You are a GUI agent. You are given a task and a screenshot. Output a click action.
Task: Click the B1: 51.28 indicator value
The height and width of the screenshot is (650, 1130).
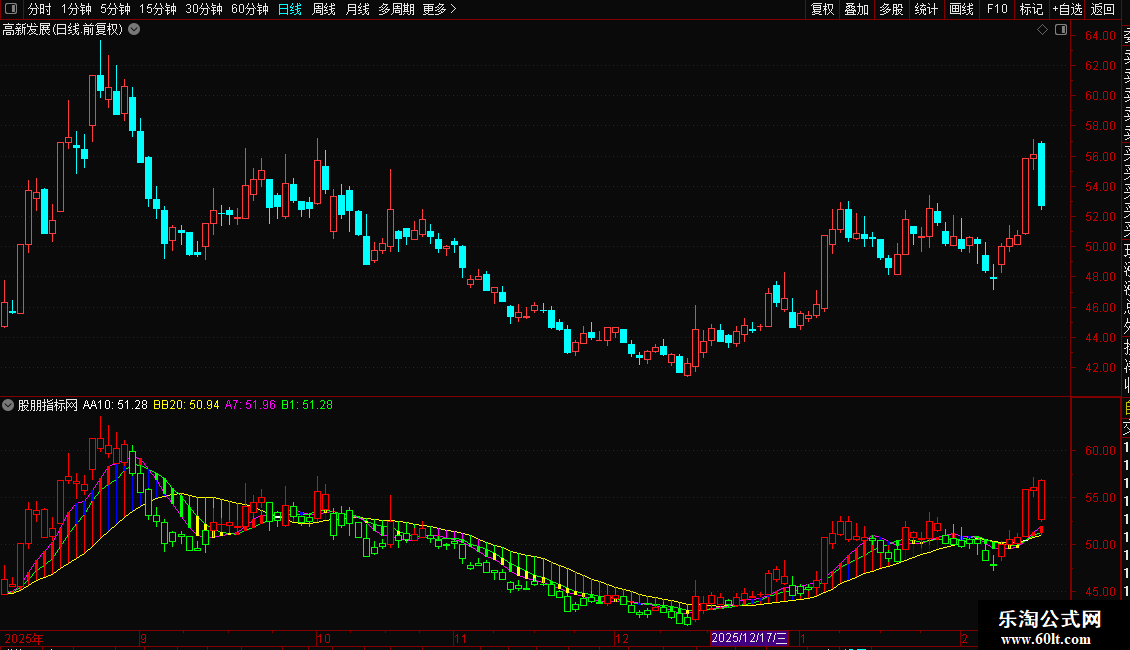307,405
